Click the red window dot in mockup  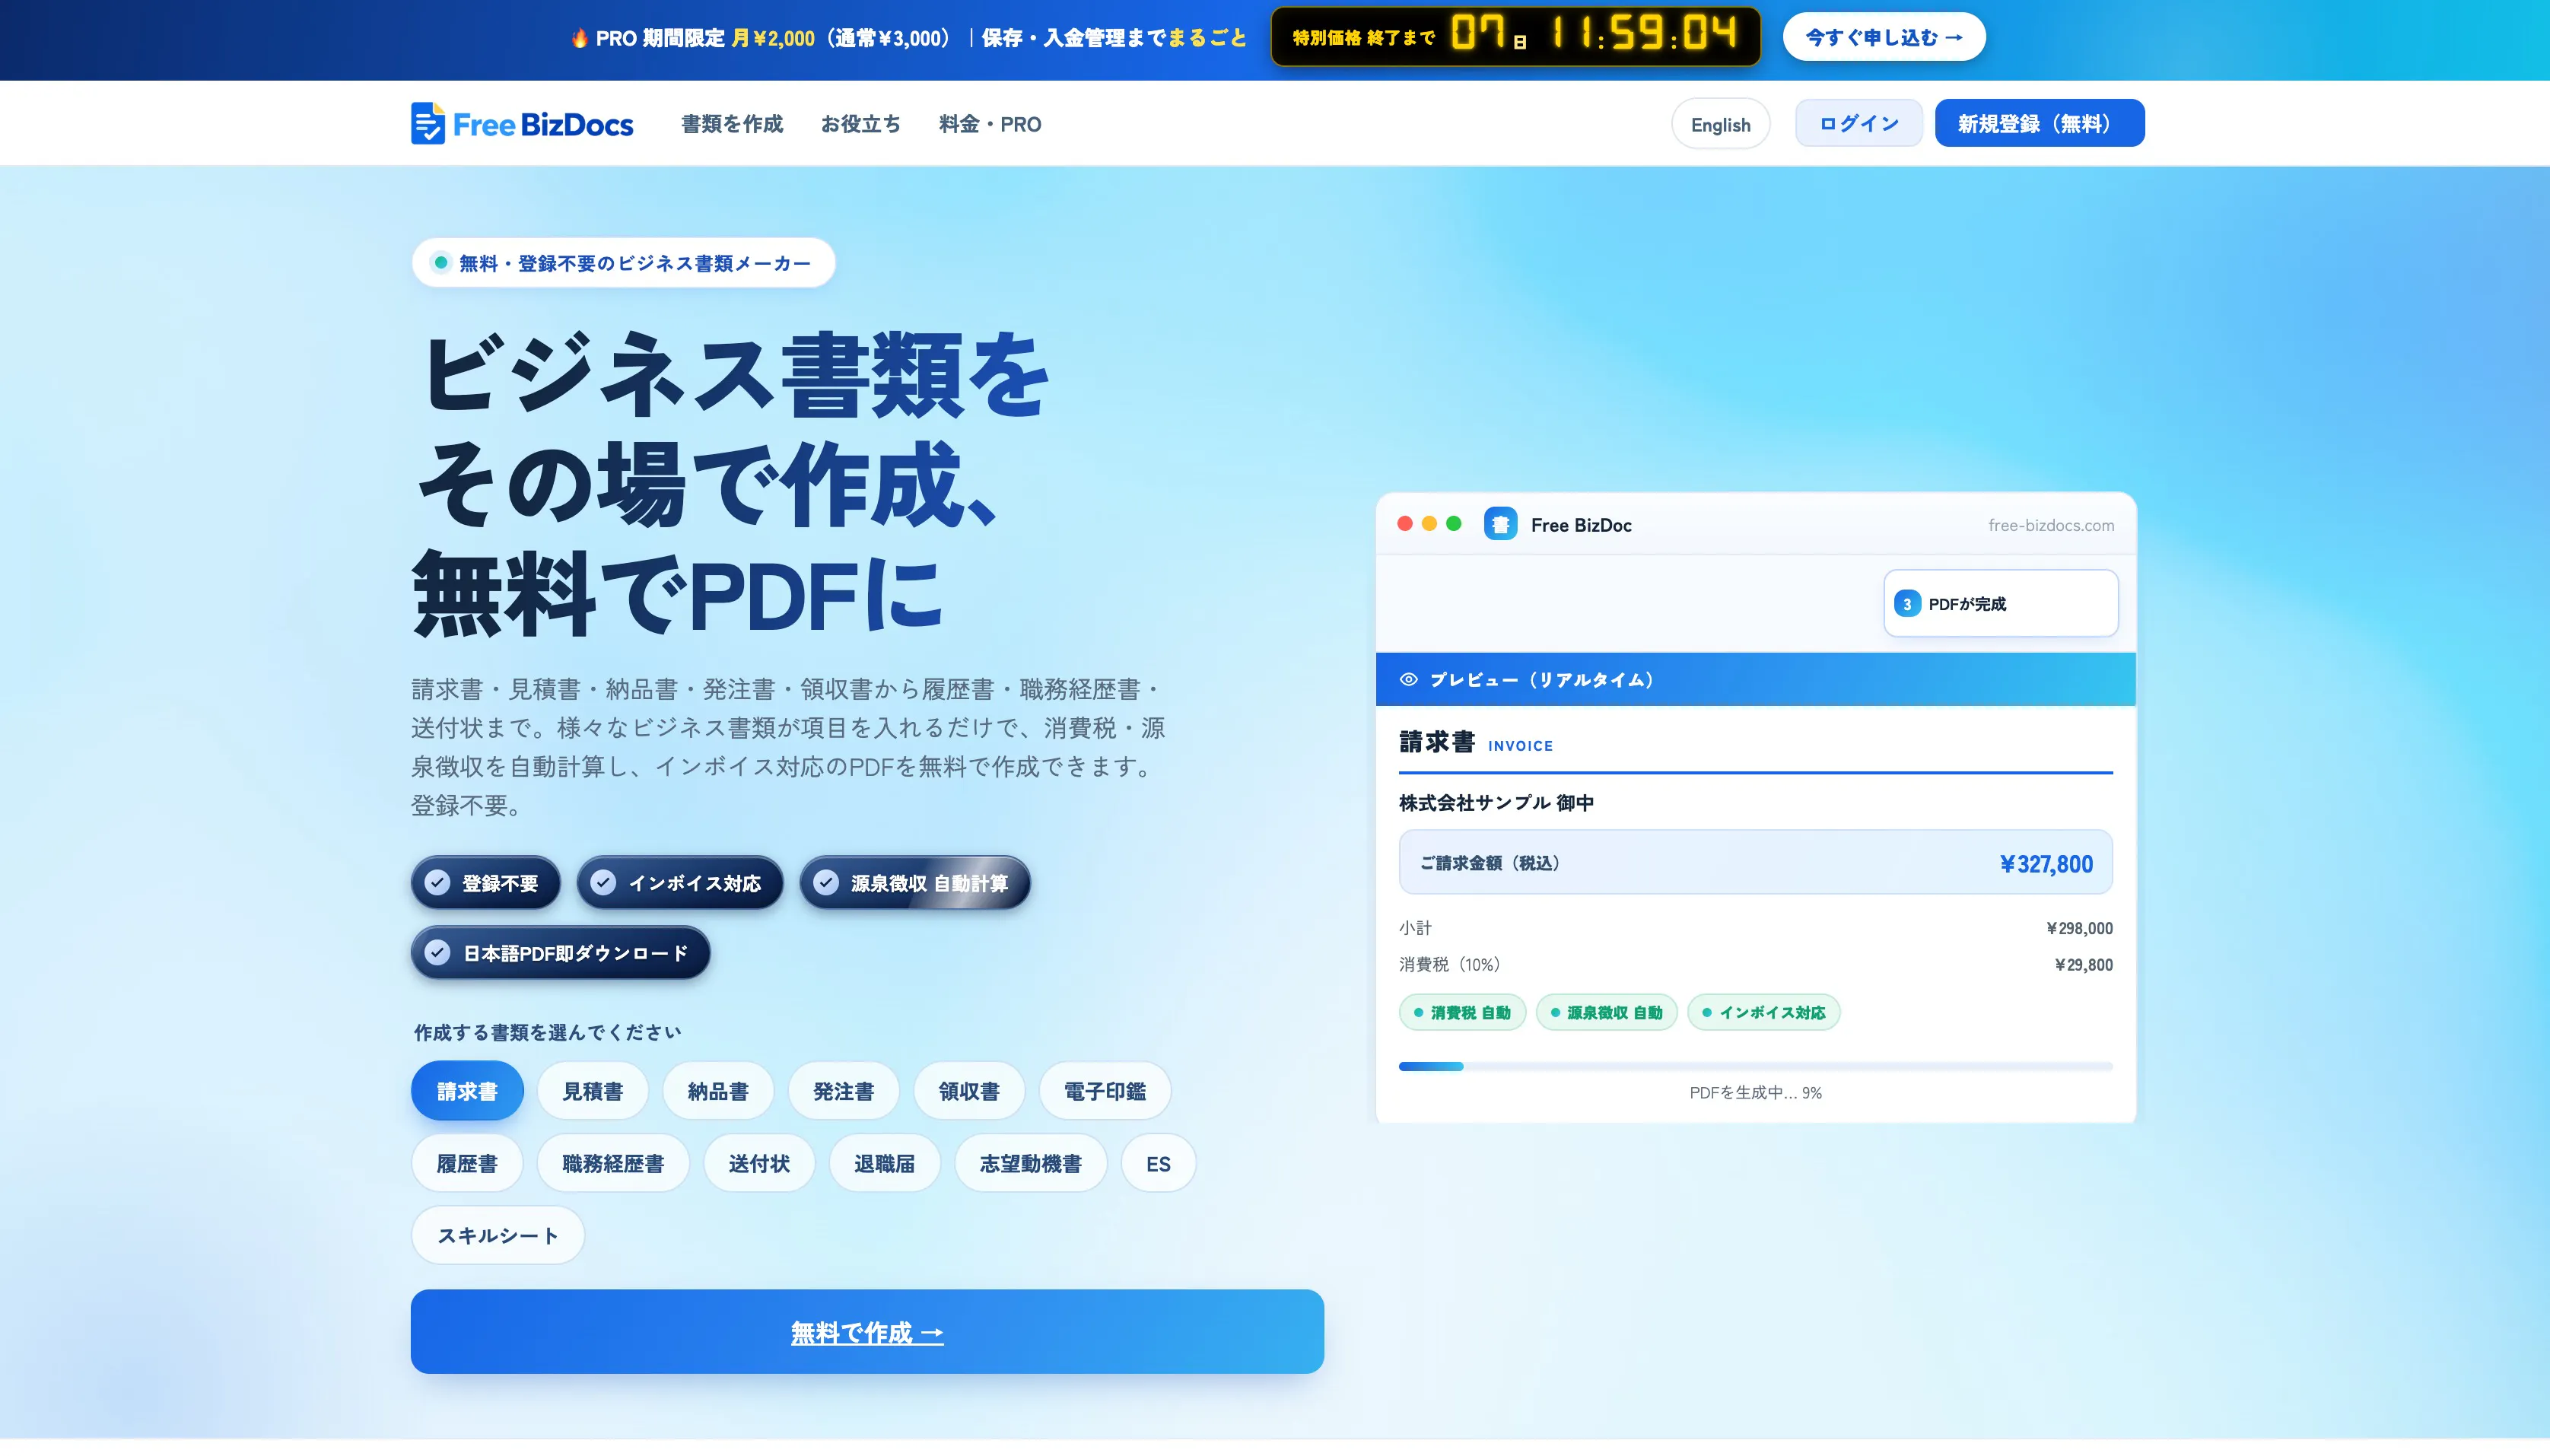coord(1404,524)
